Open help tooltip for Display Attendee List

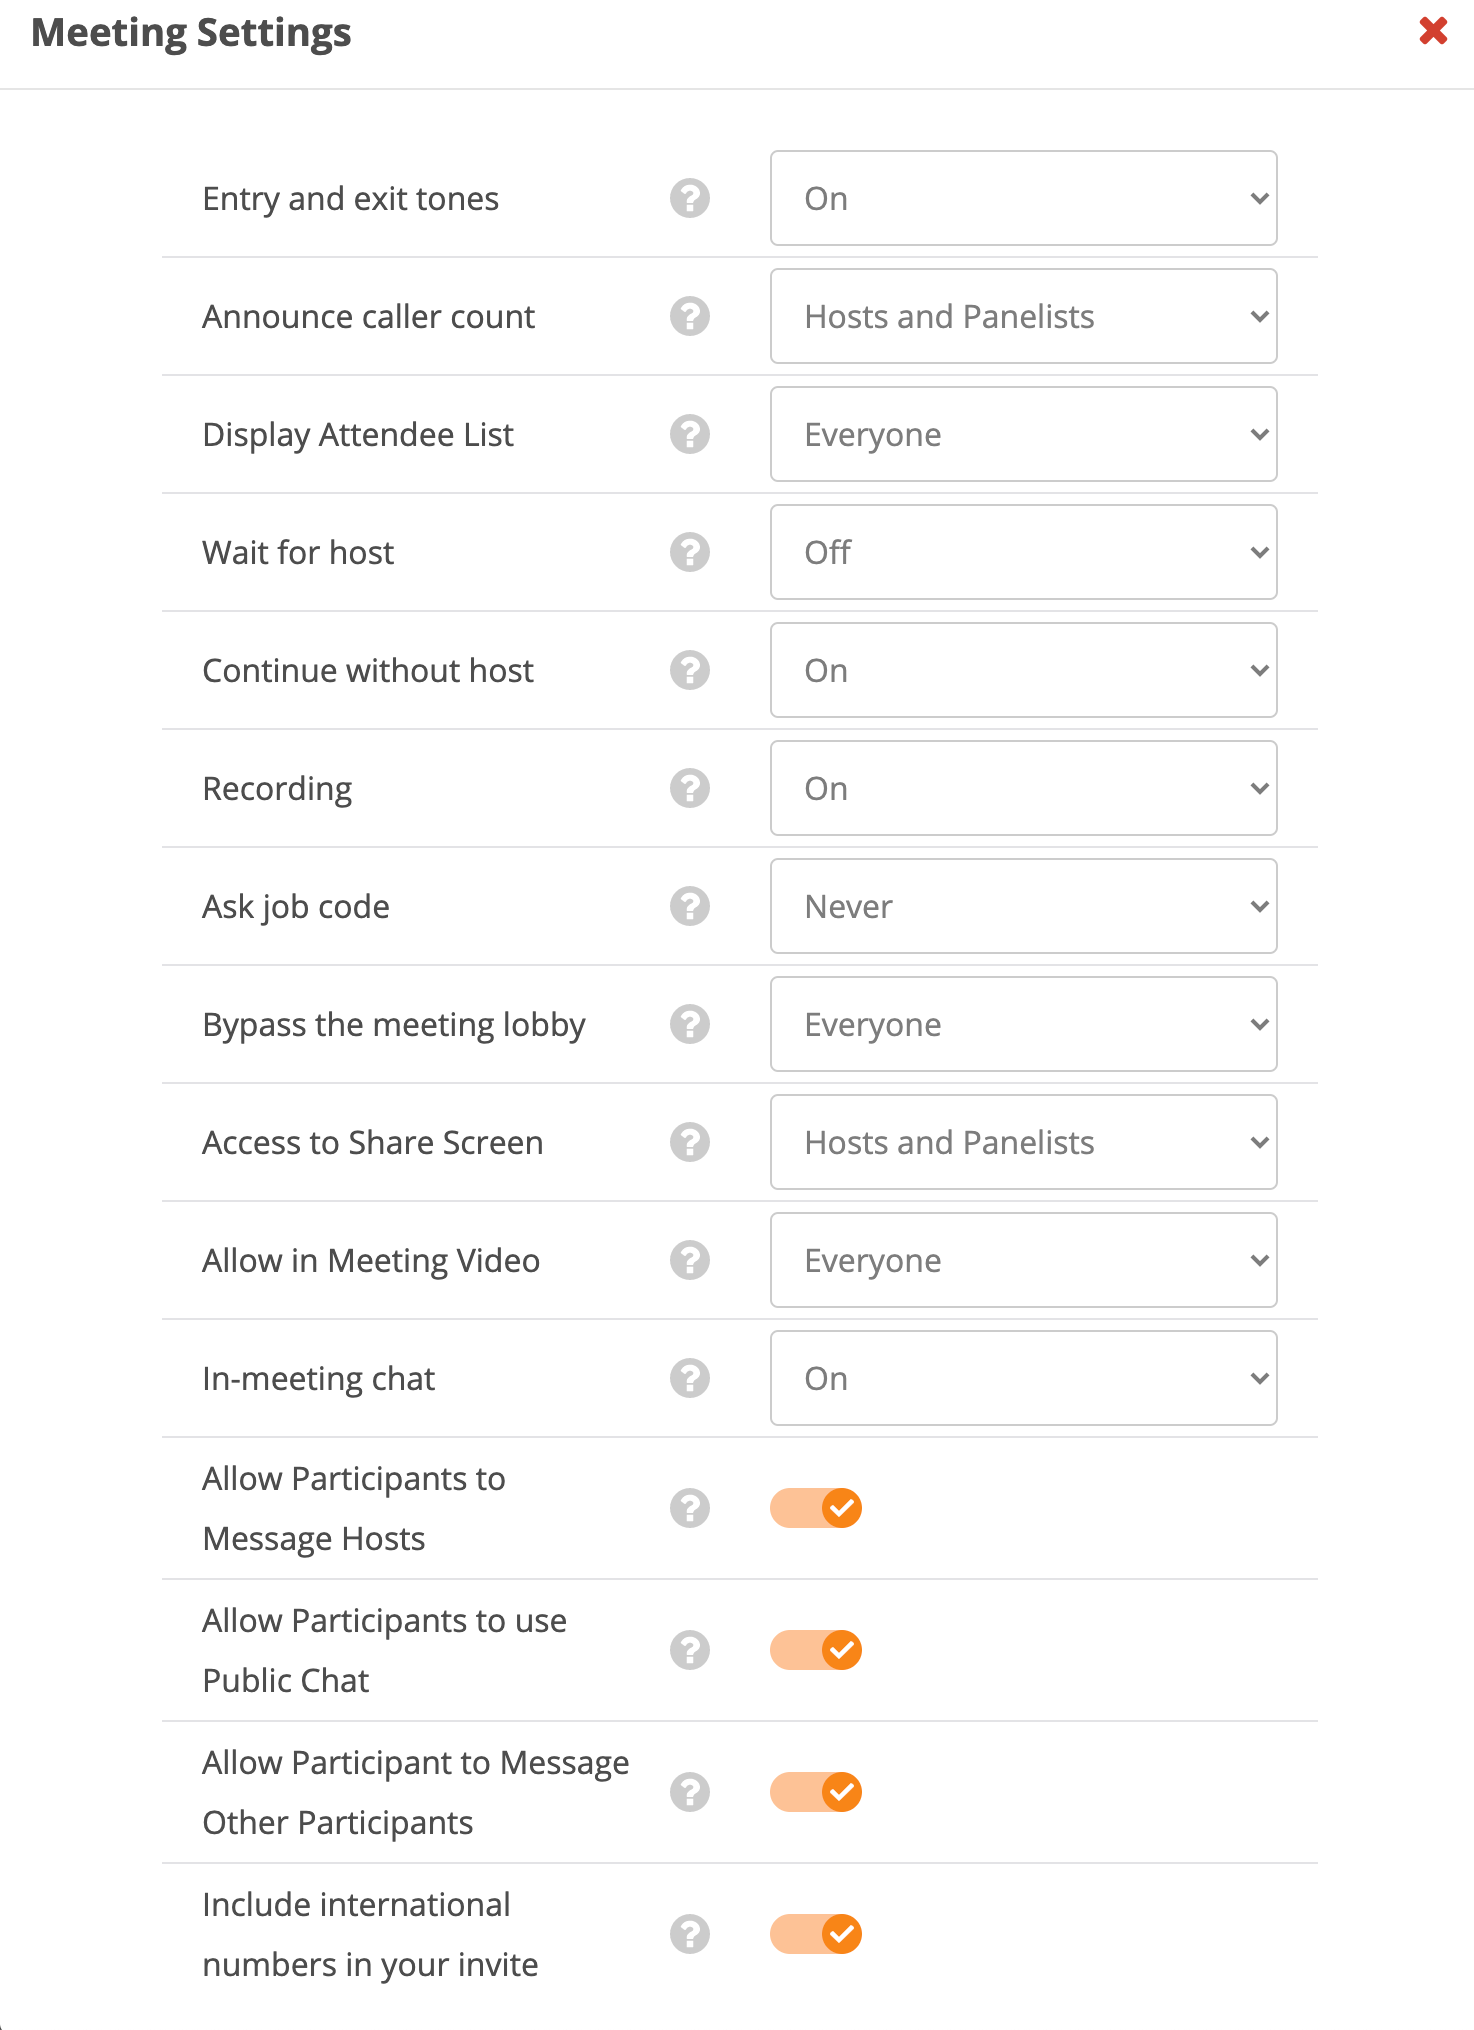[690, 434]
